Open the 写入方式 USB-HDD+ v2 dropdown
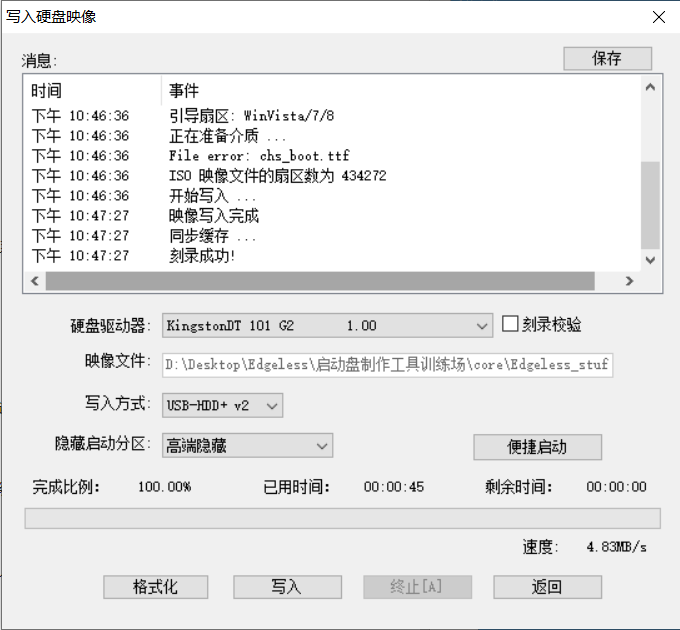Screen dimensions: 680x630 pyautogui.click(x=222, y=405)
